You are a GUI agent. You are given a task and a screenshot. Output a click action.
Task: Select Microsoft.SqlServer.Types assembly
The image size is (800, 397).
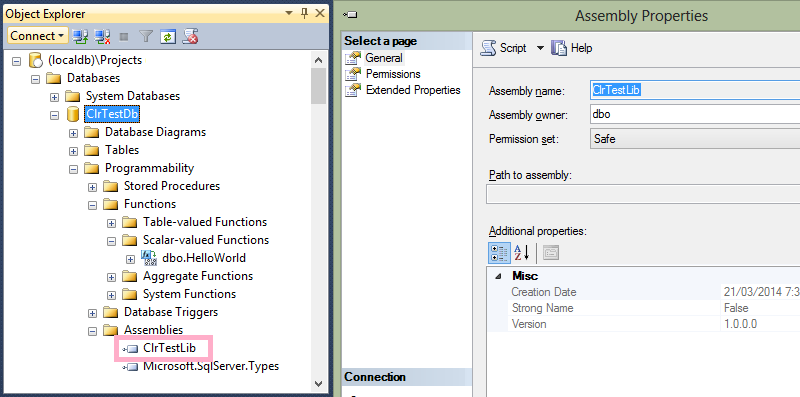pyautogui.click(x=211, y=366)
